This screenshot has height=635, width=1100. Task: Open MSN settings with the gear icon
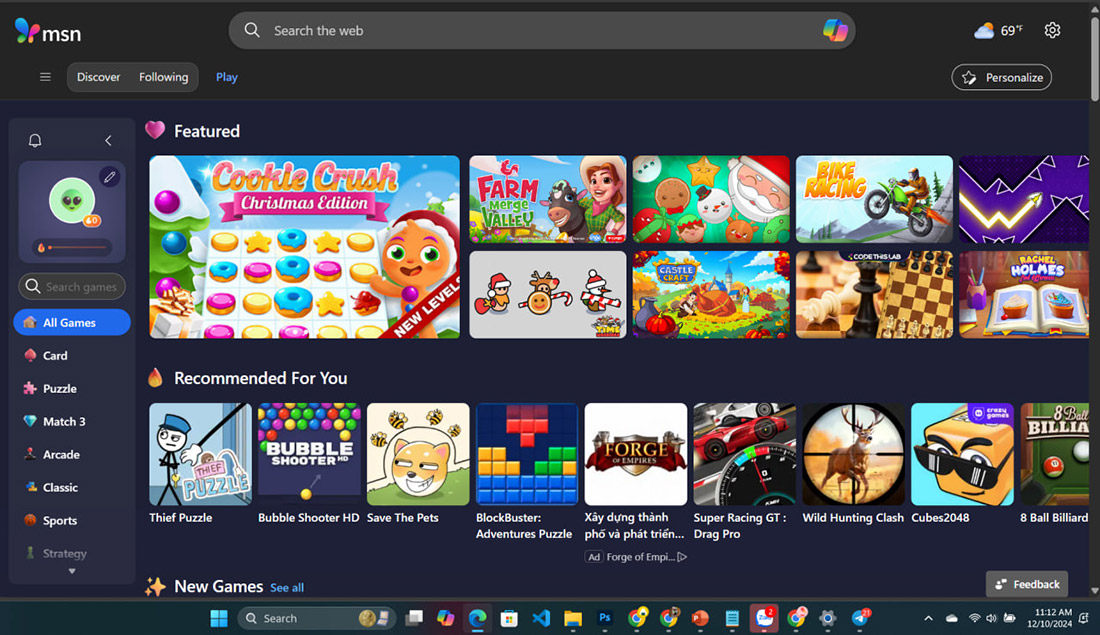coord(1052,30)
